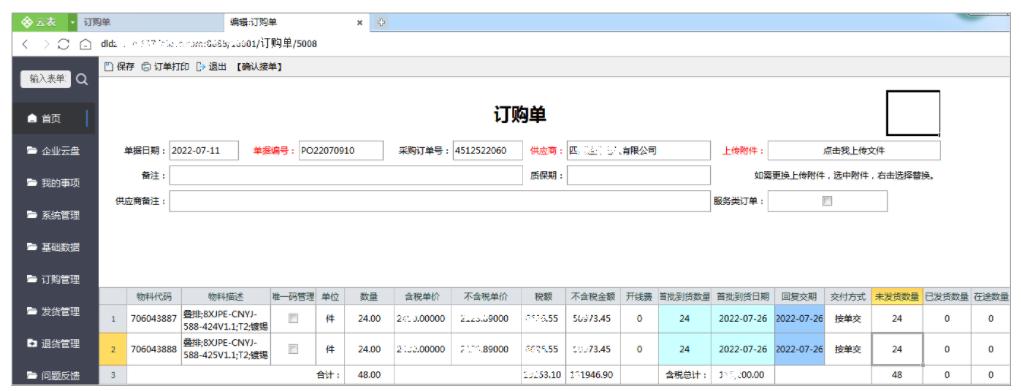Close the 编辑:订购单 tab
The height and width of the screenshot is (391, 1021).
(359, 22)
